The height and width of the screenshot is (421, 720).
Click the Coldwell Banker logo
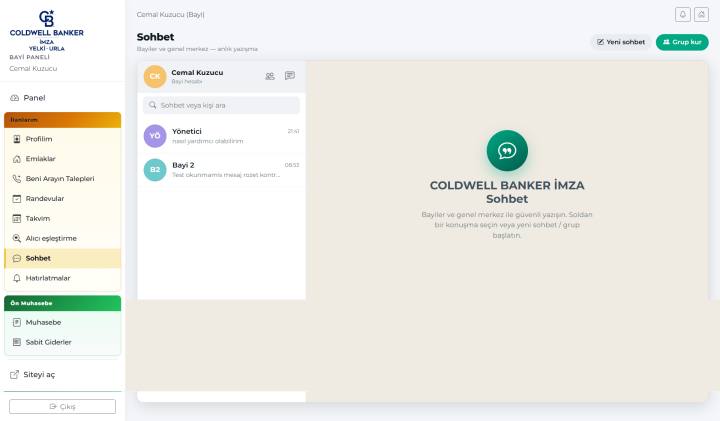click(x=46, y=30)
